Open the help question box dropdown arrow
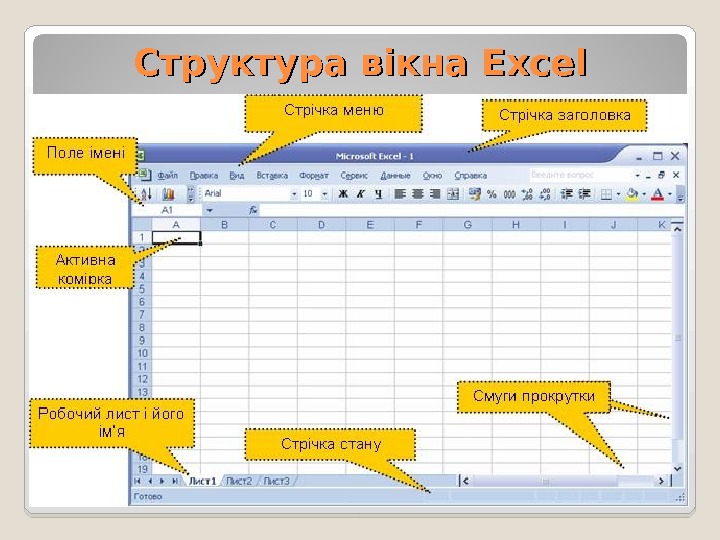The height and width of the screenshot is (540, 720). (x=637, y=175)
